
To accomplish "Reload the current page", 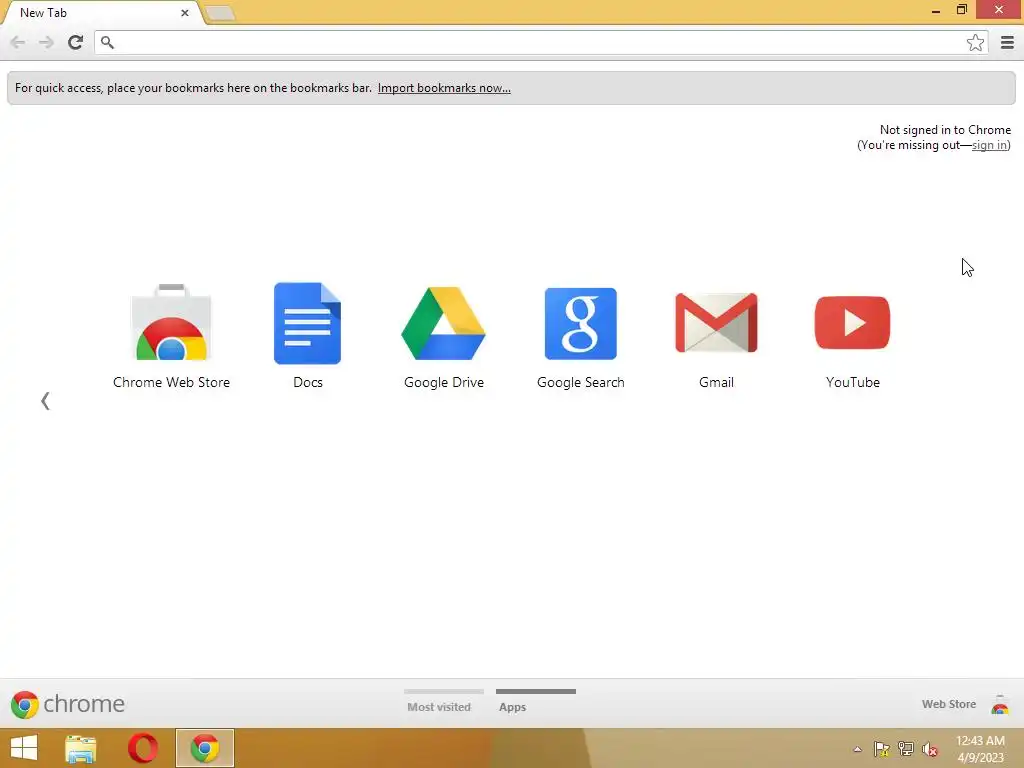I will pos(75,42).
